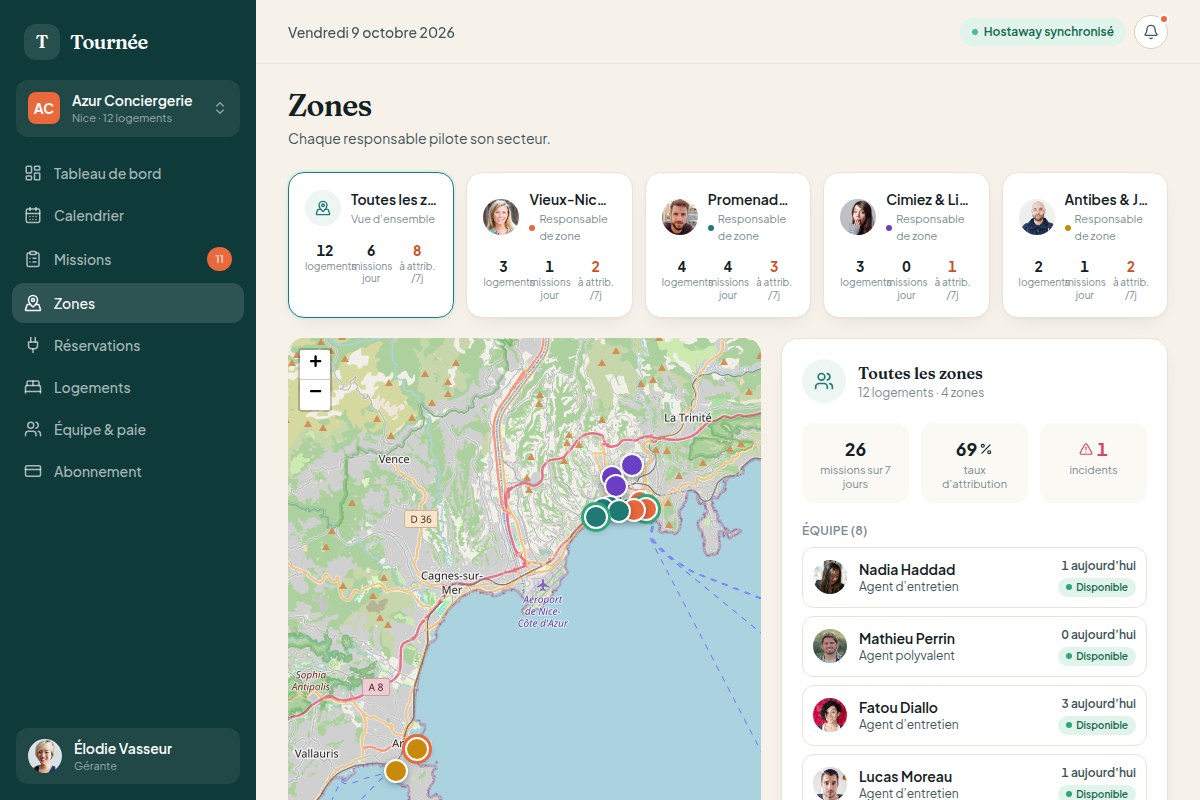Image resolution: width=1200 pixels, height=800 pixels.
Task: Select the Toutes les zones overview card
Action: [371, 245]
